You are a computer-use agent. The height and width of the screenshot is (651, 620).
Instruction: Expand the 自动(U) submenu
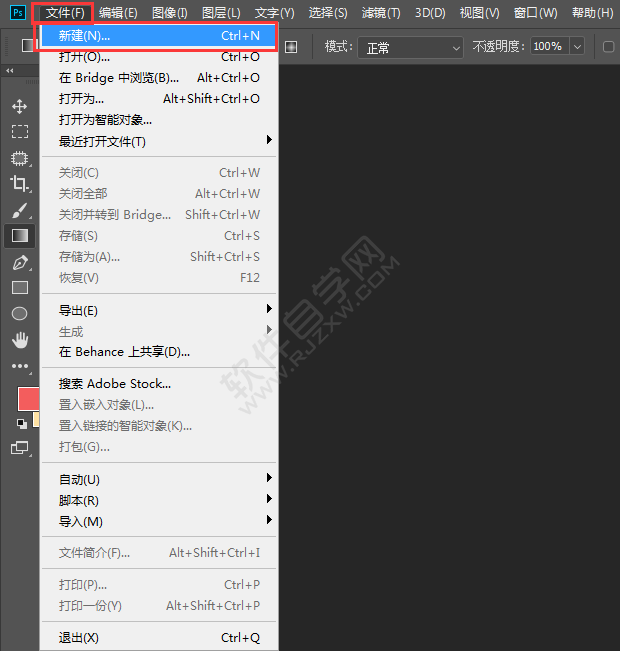pyautogui.click(x=158, y=480)
